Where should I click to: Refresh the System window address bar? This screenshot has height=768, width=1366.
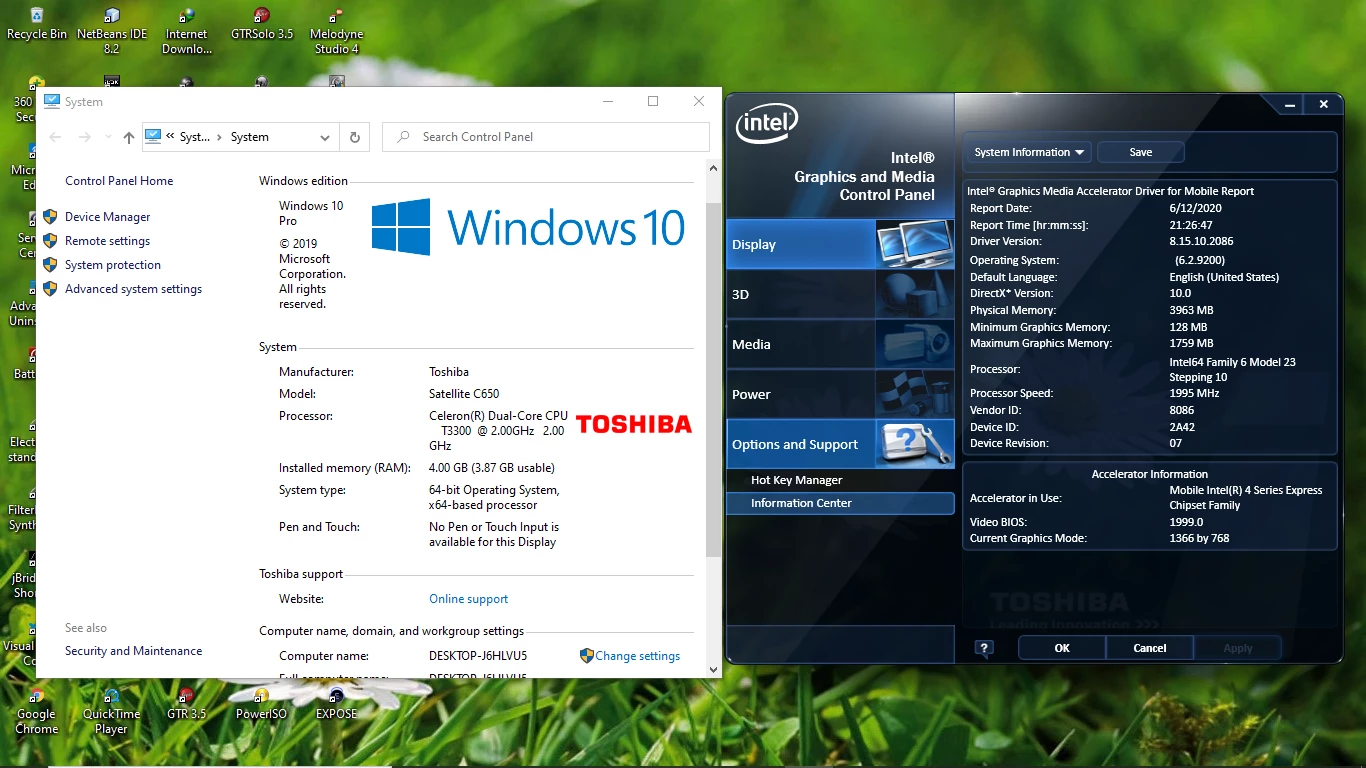click(x=355, y=137)
